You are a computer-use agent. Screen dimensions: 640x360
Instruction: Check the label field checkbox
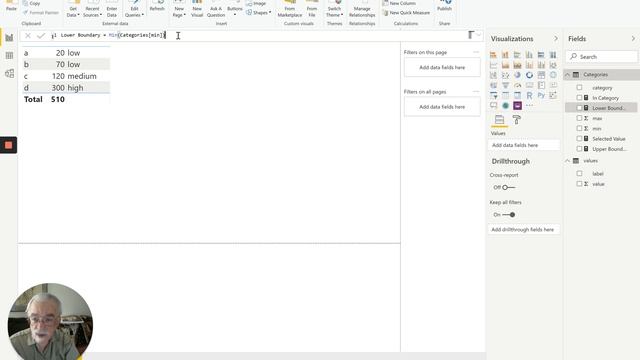(579, 173)
